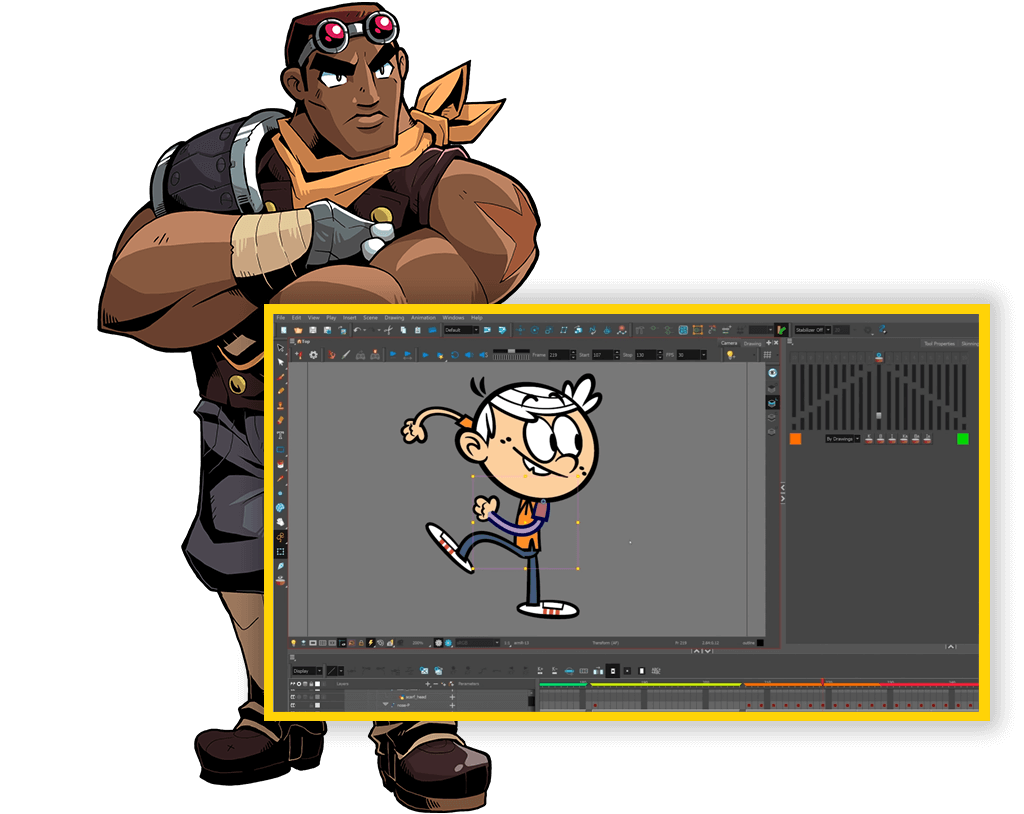
Task: Select the Text tool
Action: 281,435
